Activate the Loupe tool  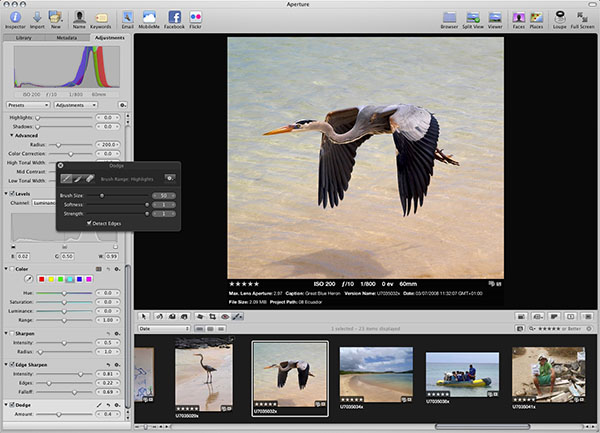[560, 16]
